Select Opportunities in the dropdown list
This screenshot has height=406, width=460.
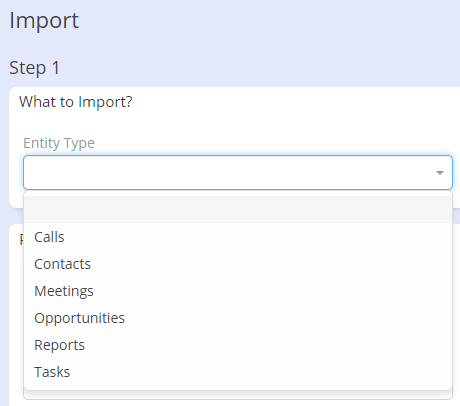click(x=79, y=318)
